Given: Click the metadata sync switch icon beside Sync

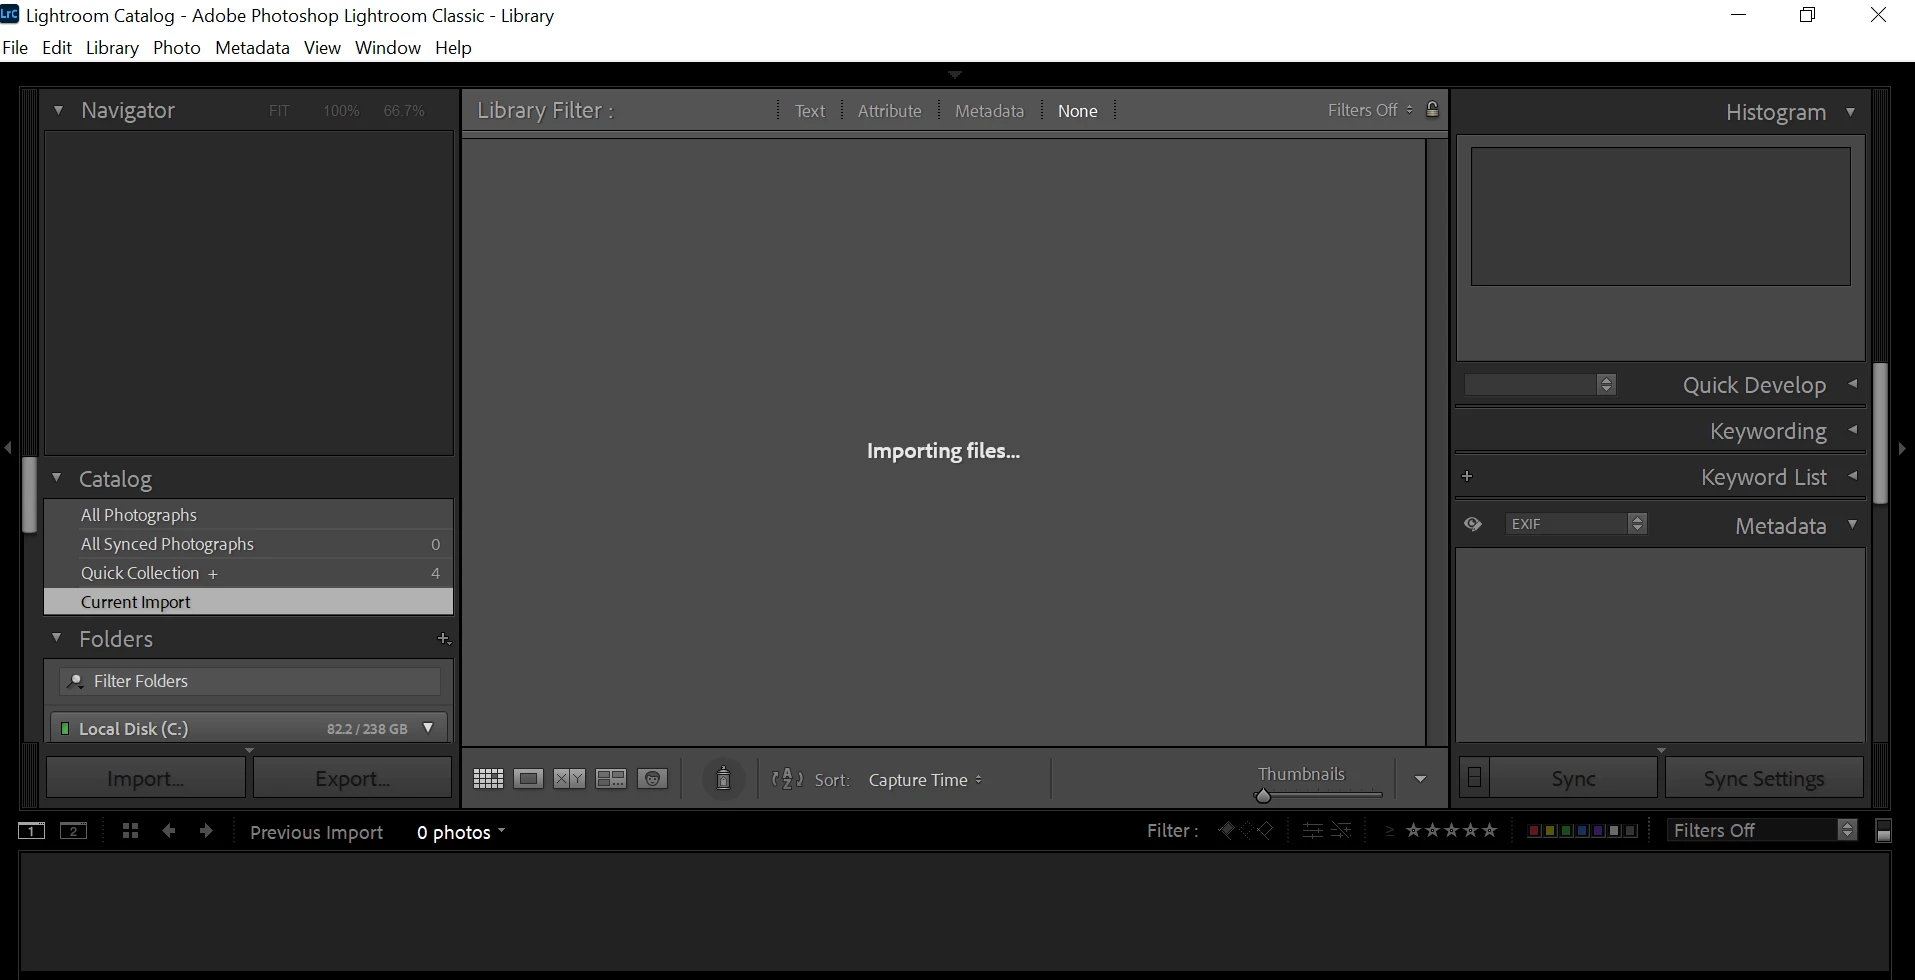Looking at the screenshot, I should [1474, 778].
